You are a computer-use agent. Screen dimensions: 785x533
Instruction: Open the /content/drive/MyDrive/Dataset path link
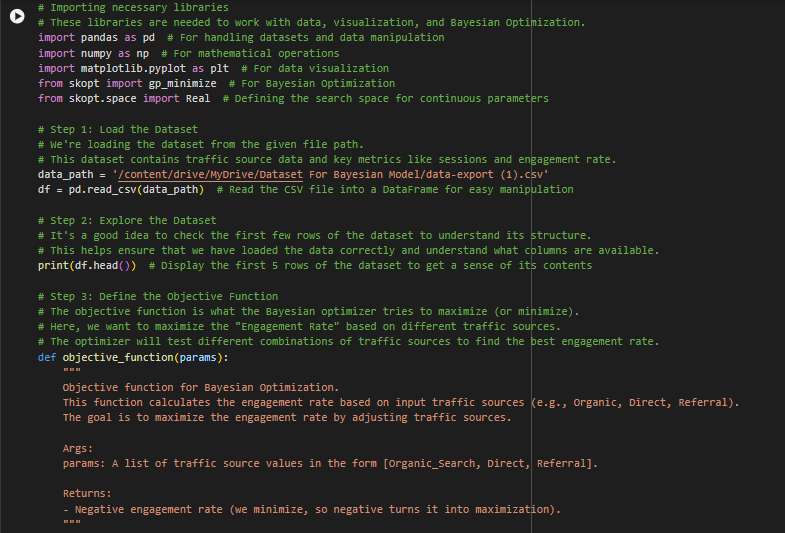[211, 174]
